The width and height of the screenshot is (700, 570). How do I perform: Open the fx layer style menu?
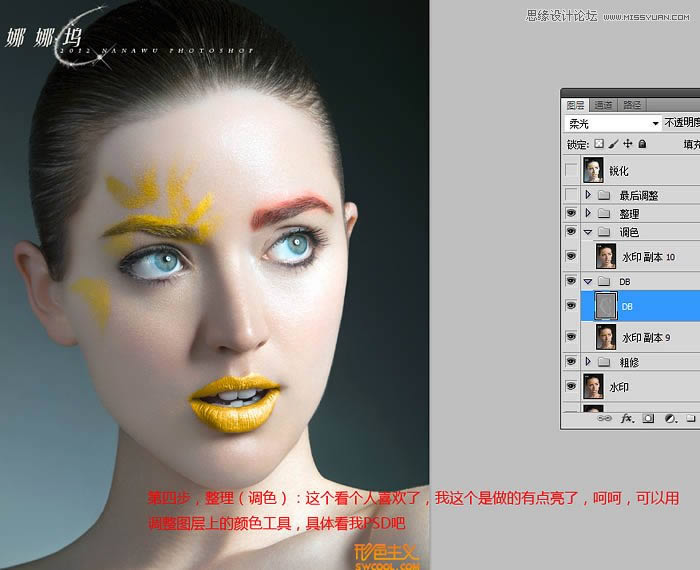tap(626, 418)
